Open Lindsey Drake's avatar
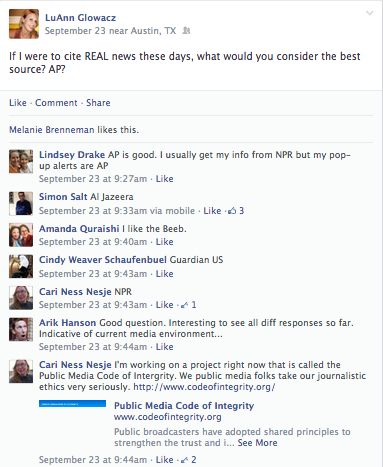The width and height of the screenshot is (383, 467). pos(21,161)
